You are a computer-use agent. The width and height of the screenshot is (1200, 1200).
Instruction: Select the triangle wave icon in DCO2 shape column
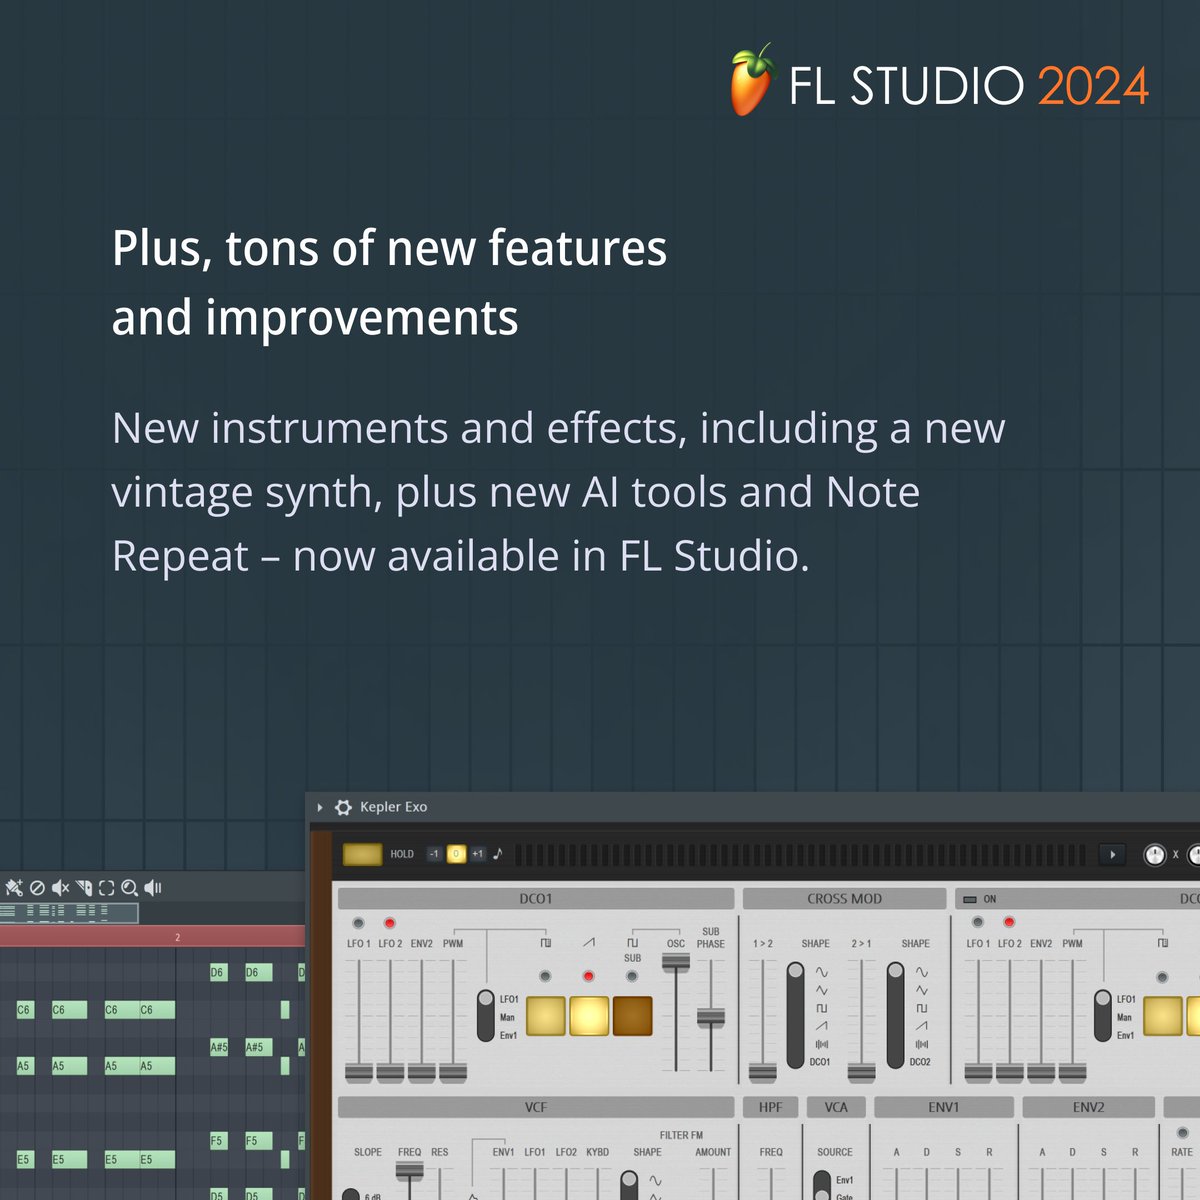point(921,990)
